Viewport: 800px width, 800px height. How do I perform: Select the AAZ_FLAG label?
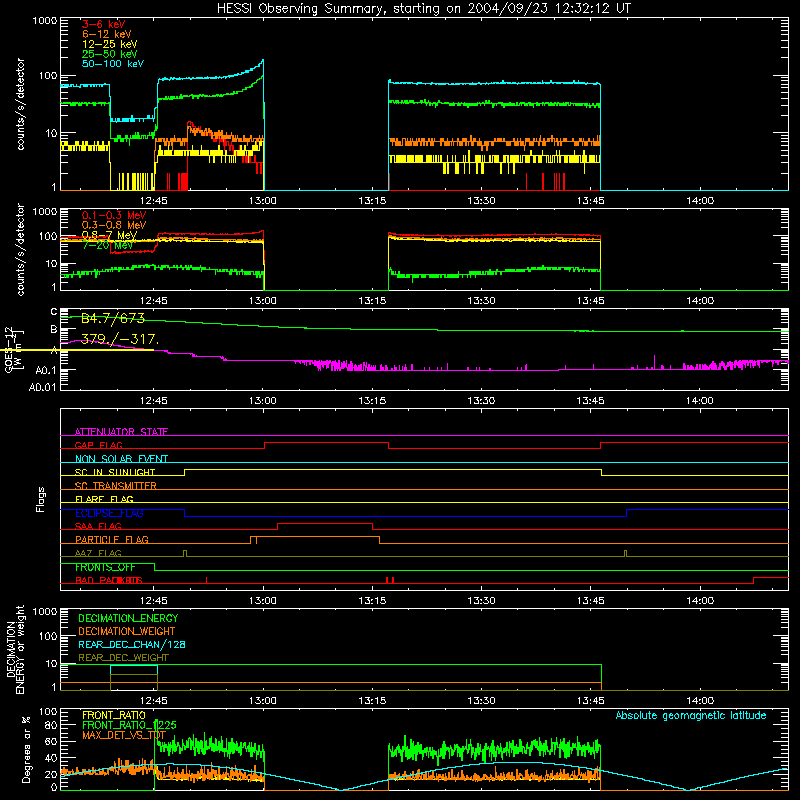coord(98,553)
